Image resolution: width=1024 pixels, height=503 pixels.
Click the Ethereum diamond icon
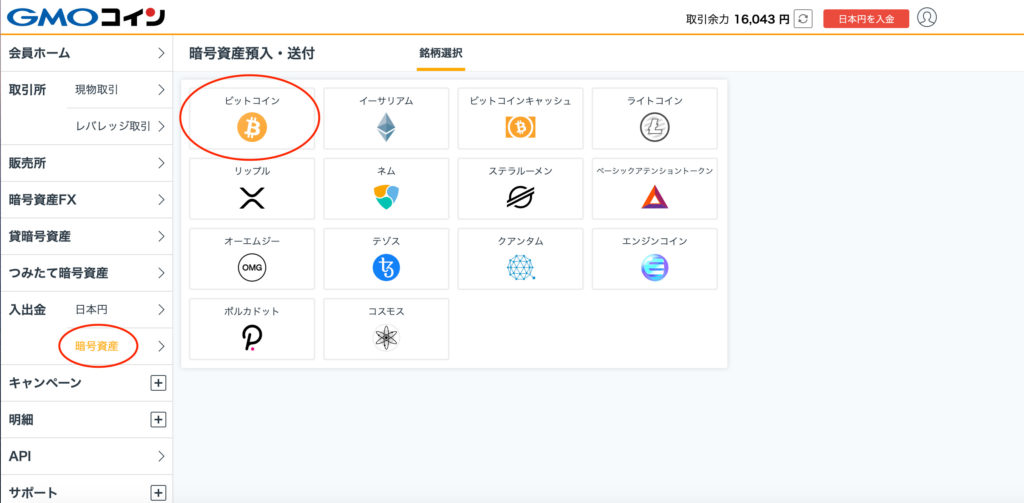click(386, 127)
